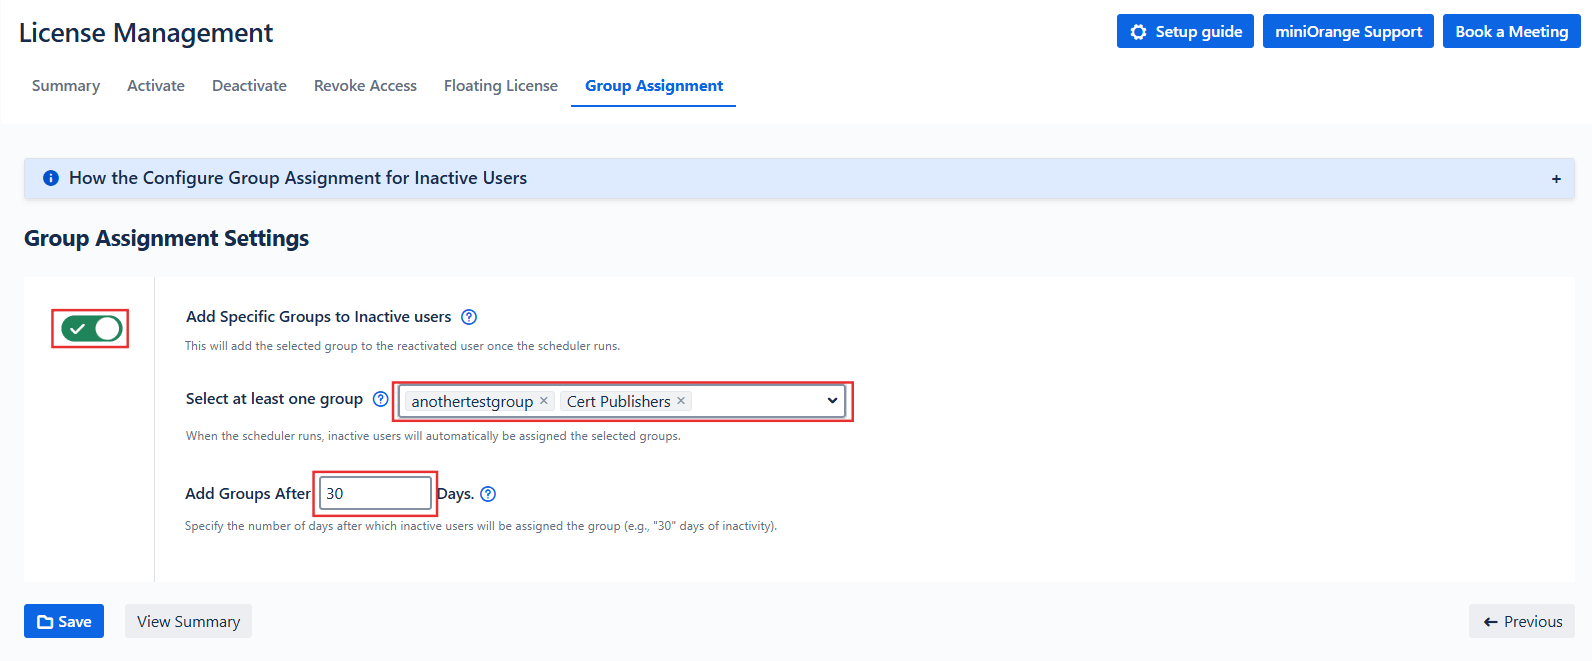Go to the Deactivate tab
Screen dimensions: 1592x661
click(x=249, y=86)
